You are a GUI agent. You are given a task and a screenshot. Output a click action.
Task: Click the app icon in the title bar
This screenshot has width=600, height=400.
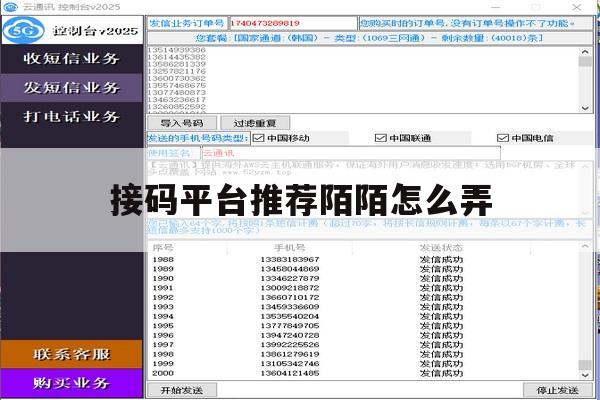click(x=10, y=7)
